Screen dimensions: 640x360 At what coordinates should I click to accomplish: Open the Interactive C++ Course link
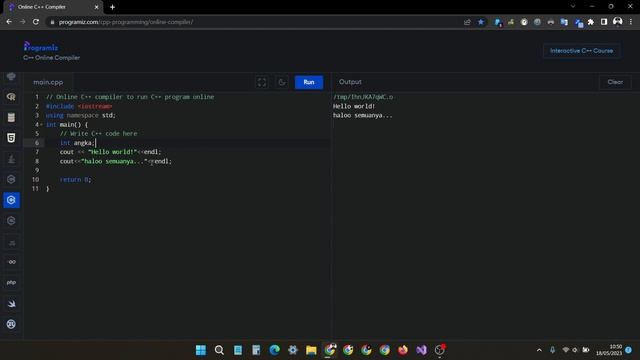[x=581, y=51]
